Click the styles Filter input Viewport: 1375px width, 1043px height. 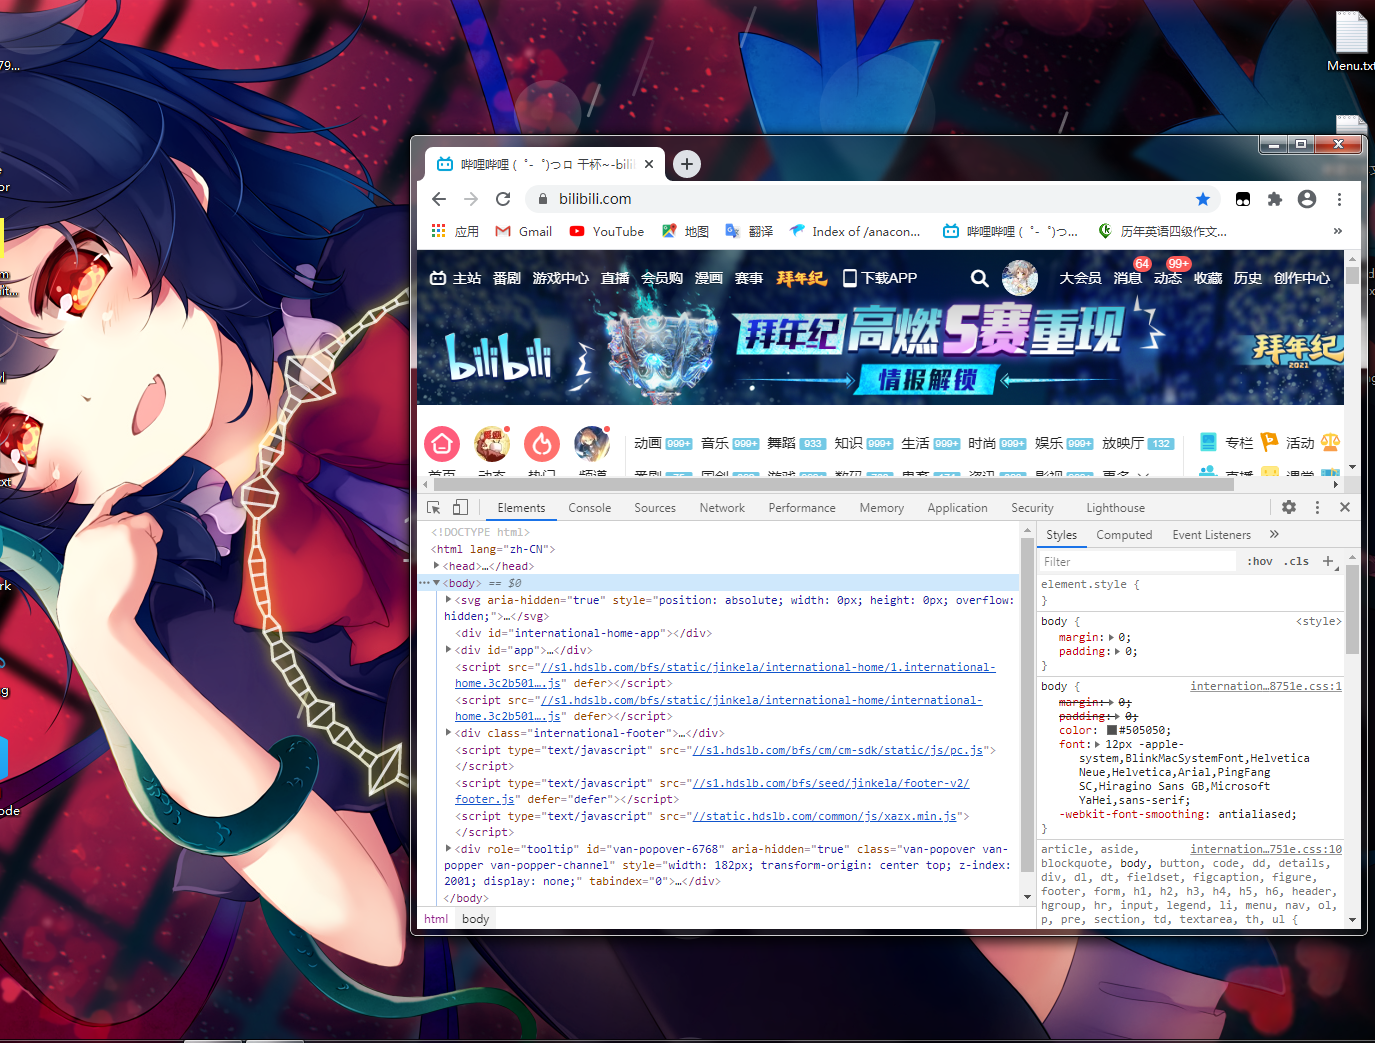(1140, 562)
